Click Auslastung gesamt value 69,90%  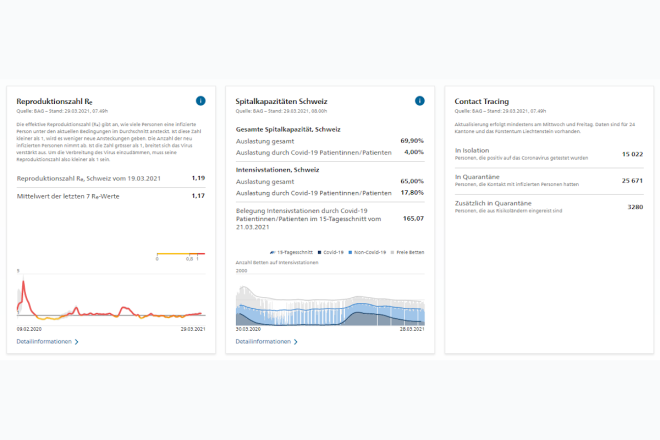pos(412,141)
